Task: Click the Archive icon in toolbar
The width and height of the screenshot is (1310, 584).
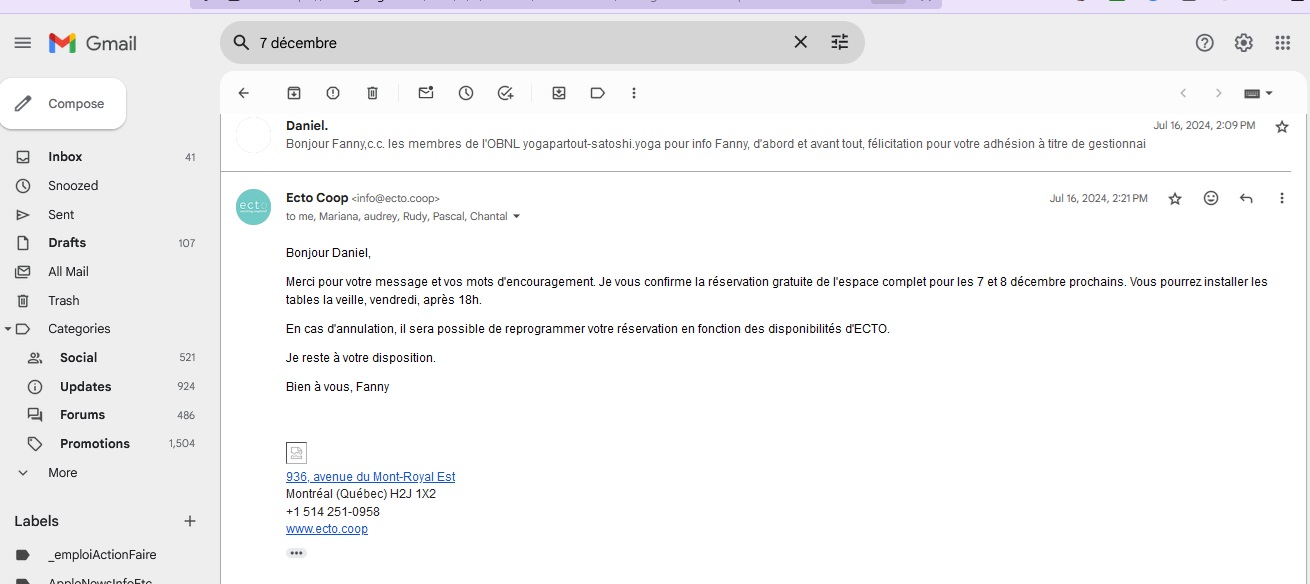Action: (x=294, y=93)
